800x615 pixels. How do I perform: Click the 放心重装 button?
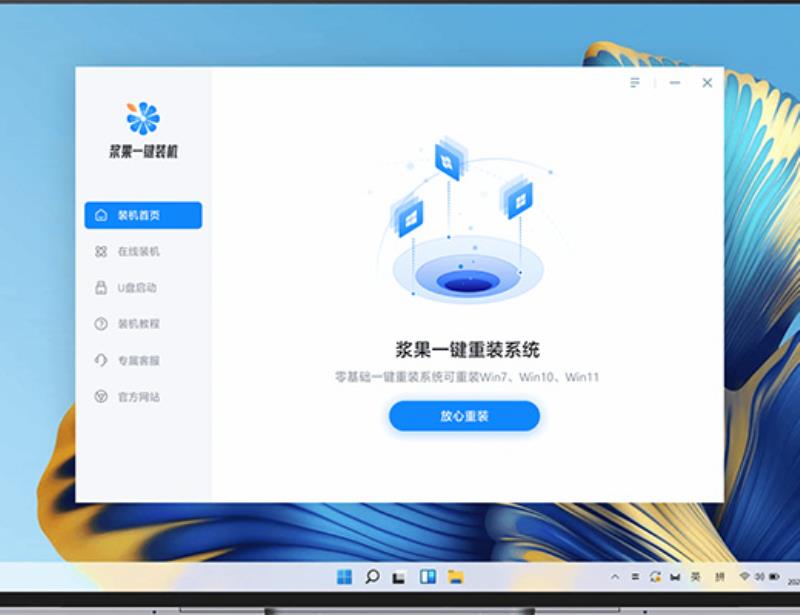click(x=464, y=416)
